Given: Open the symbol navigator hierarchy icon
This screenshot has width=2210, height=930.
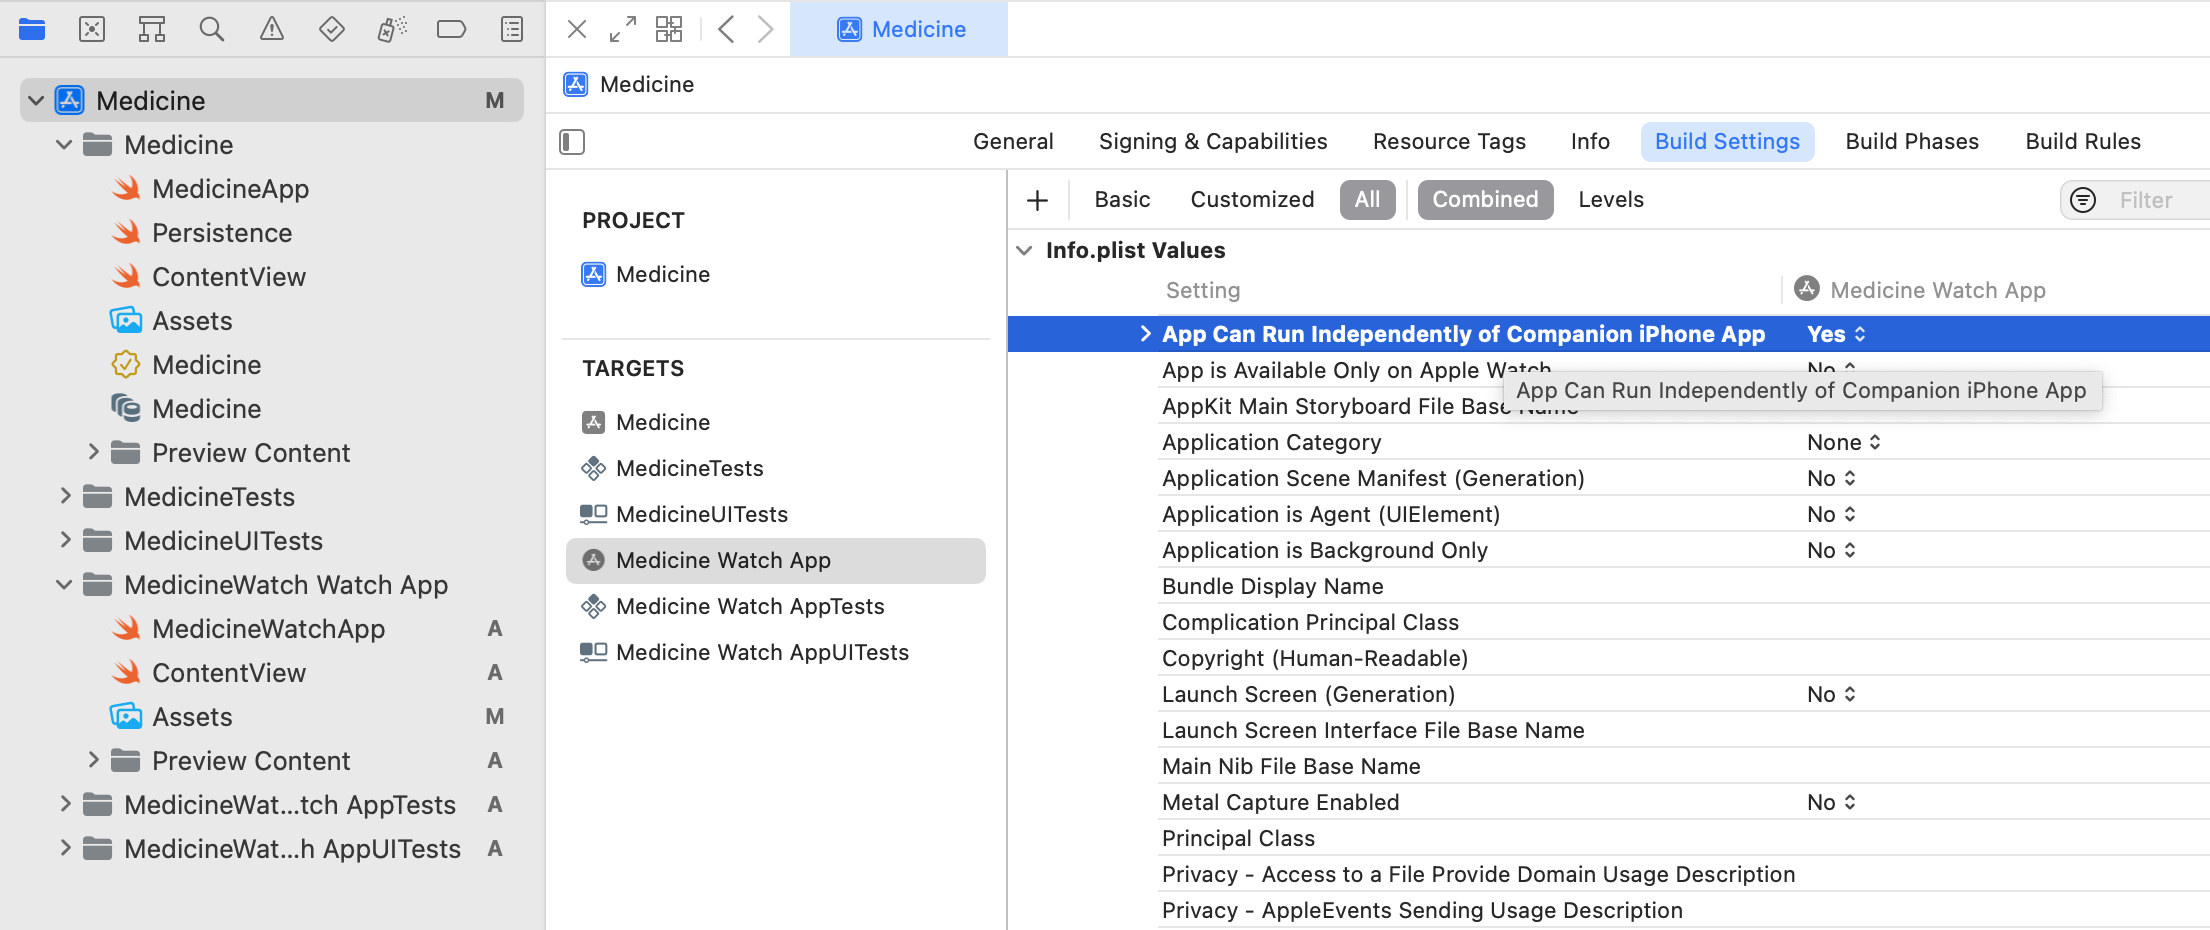Looking at the screenshot, I should pyautogui.click(x=152, y=30).
